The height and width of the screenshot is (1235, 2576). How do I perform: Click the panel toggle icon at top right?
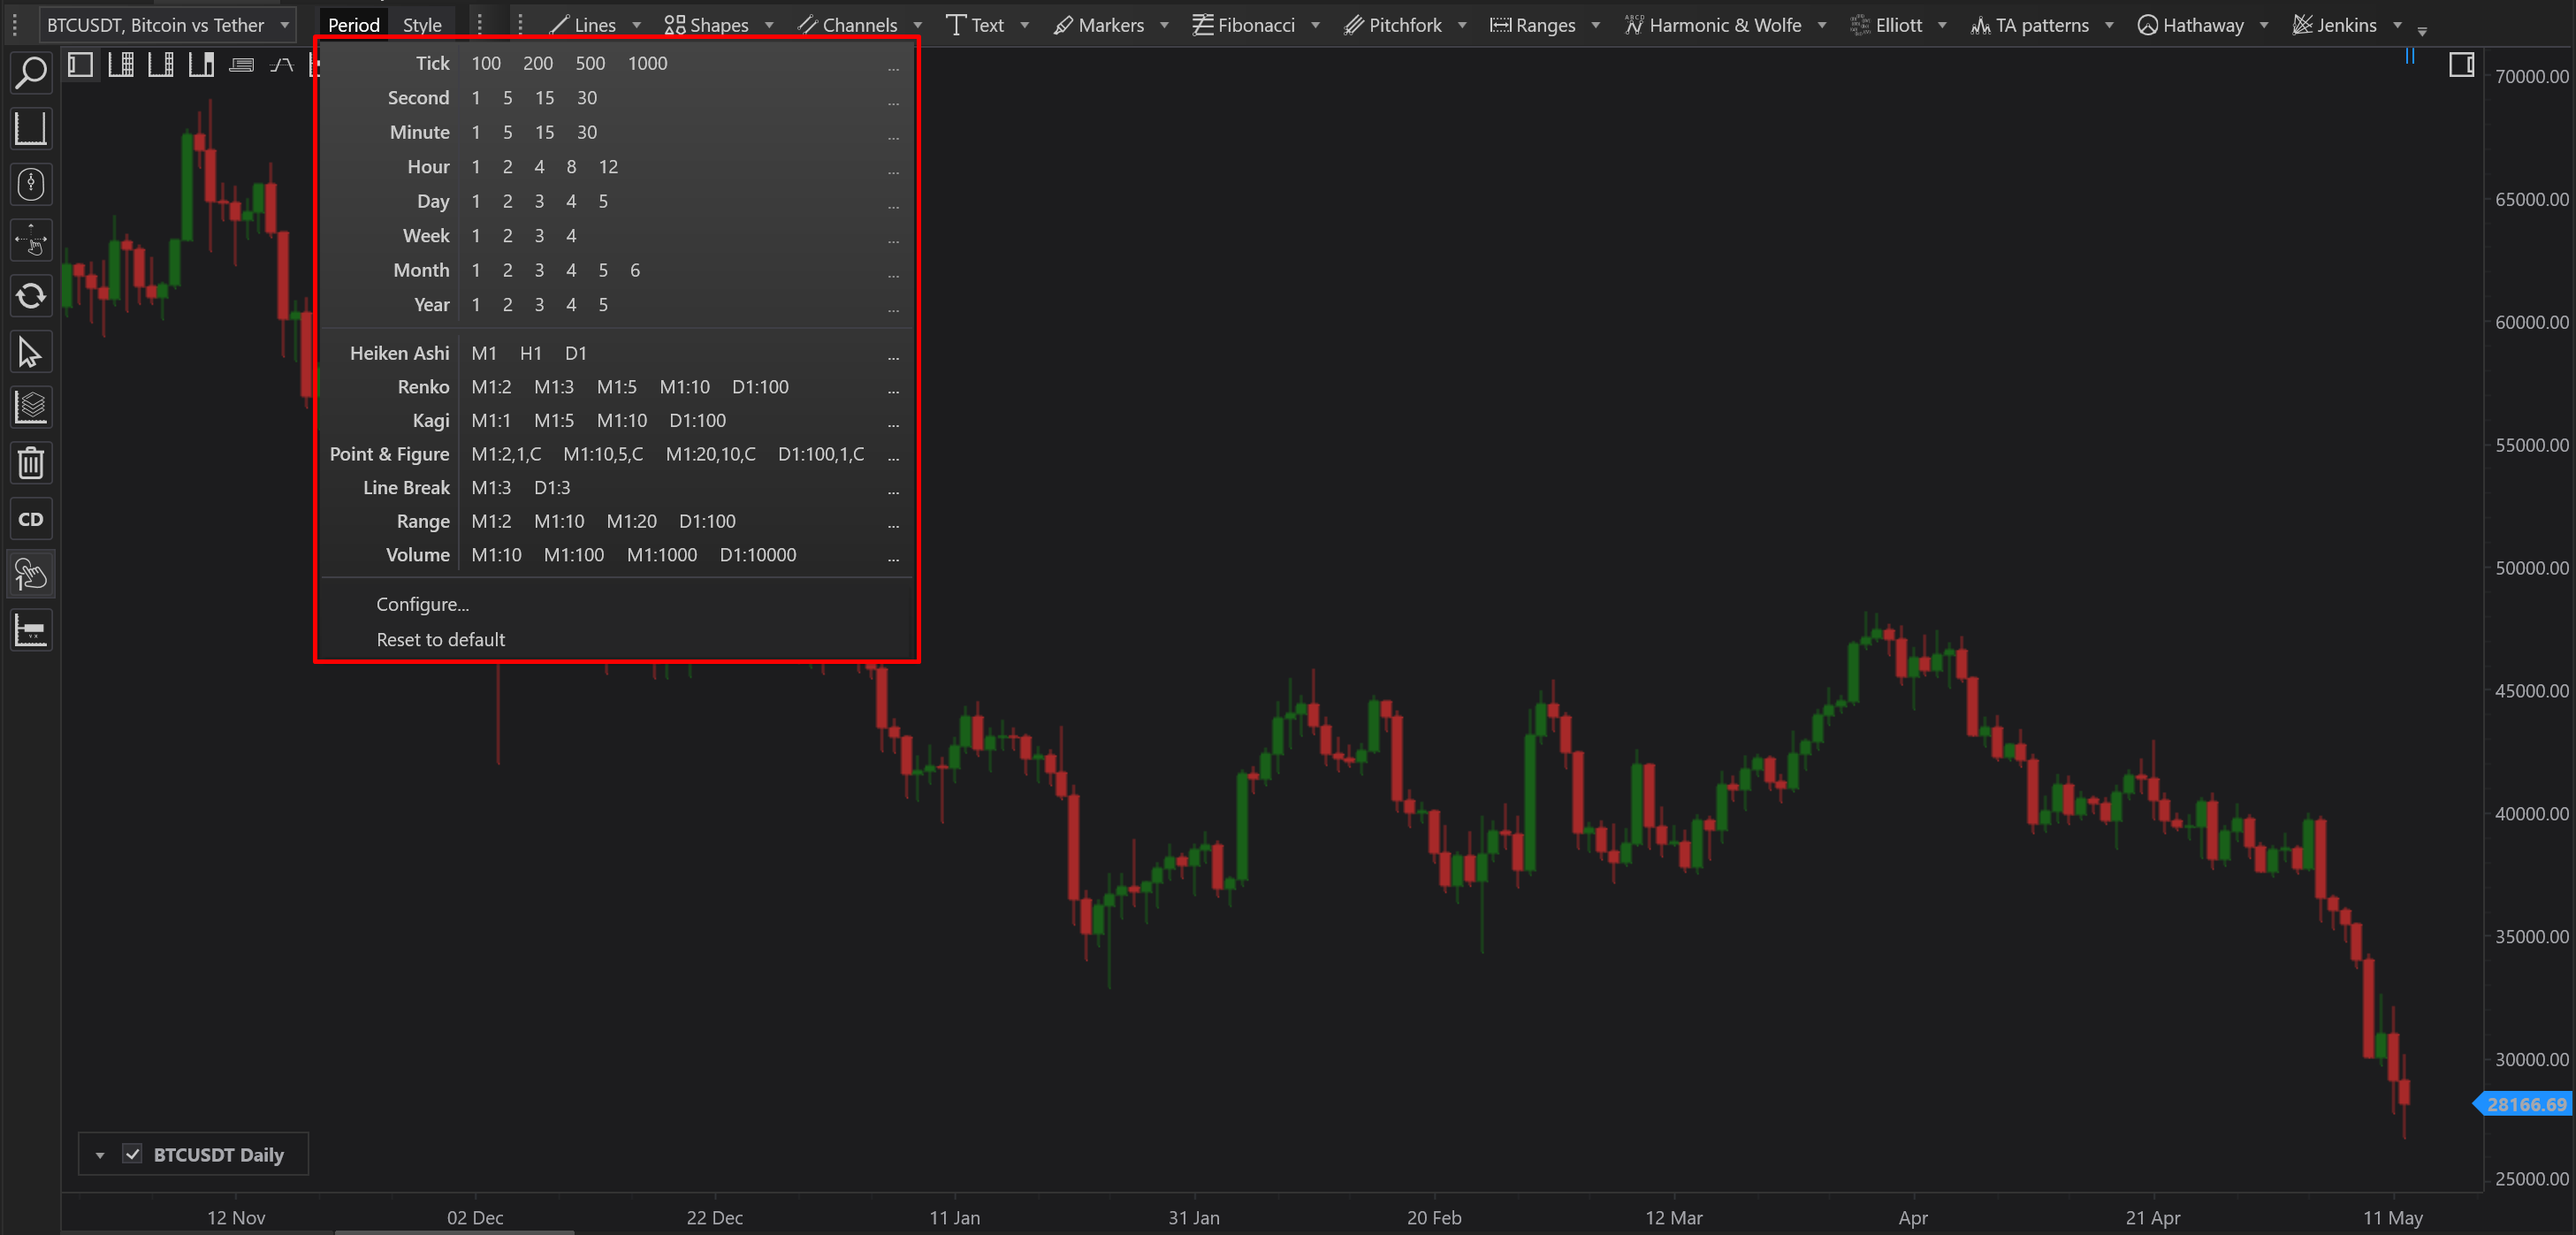pos(2461,66)
